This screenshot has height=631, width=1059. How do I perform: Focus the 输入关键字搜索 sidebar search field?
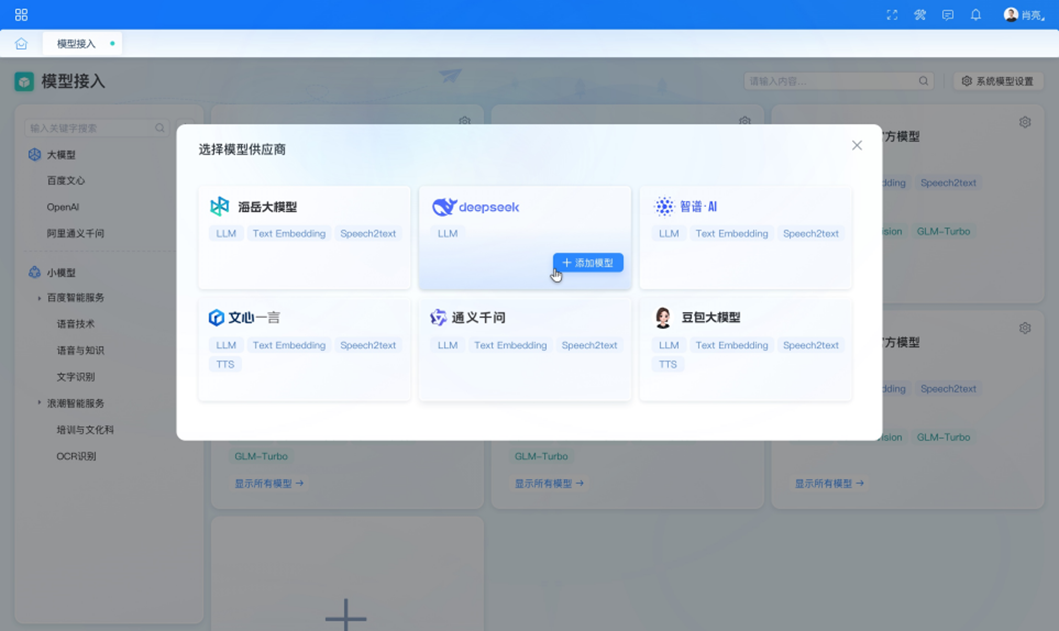click(x=95, y=128)
